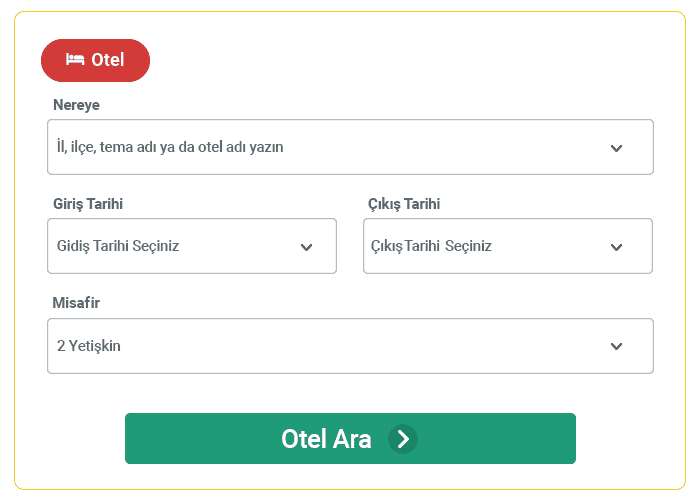Click the Misafir chevron arrow
Screen dimensions: 700x500
point(617,346)
